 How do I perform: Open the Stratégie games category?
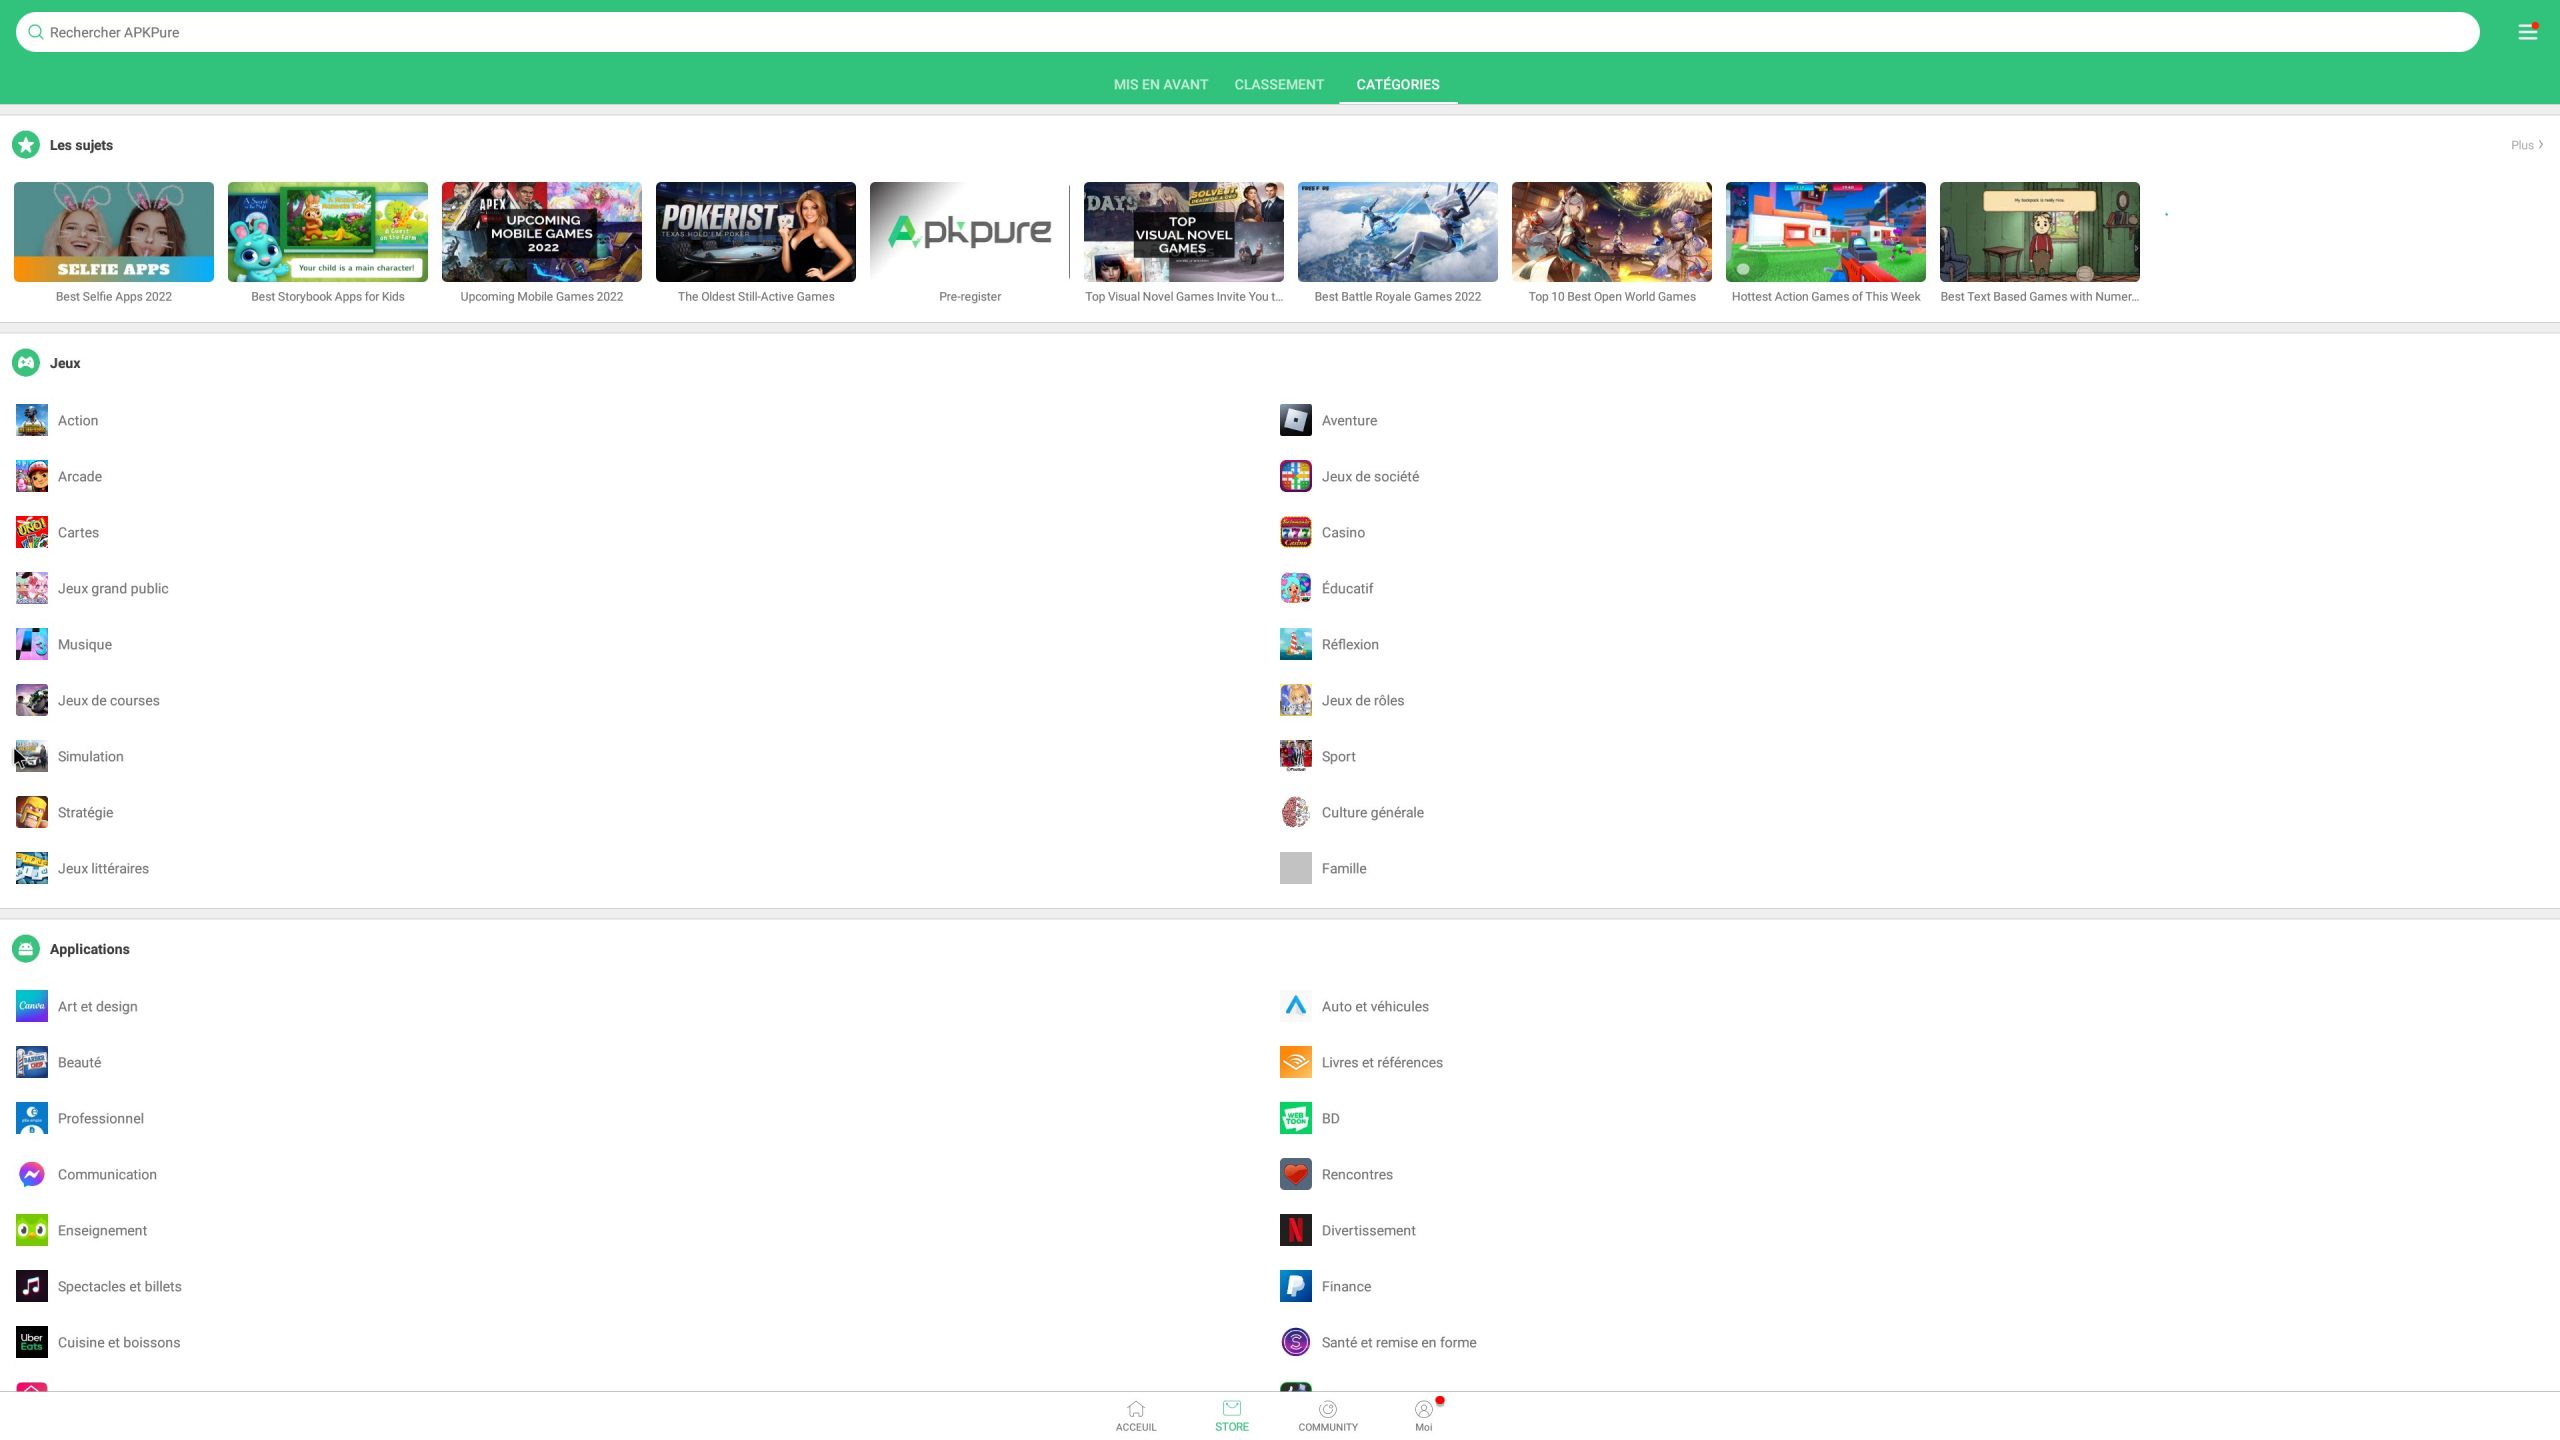85,812
